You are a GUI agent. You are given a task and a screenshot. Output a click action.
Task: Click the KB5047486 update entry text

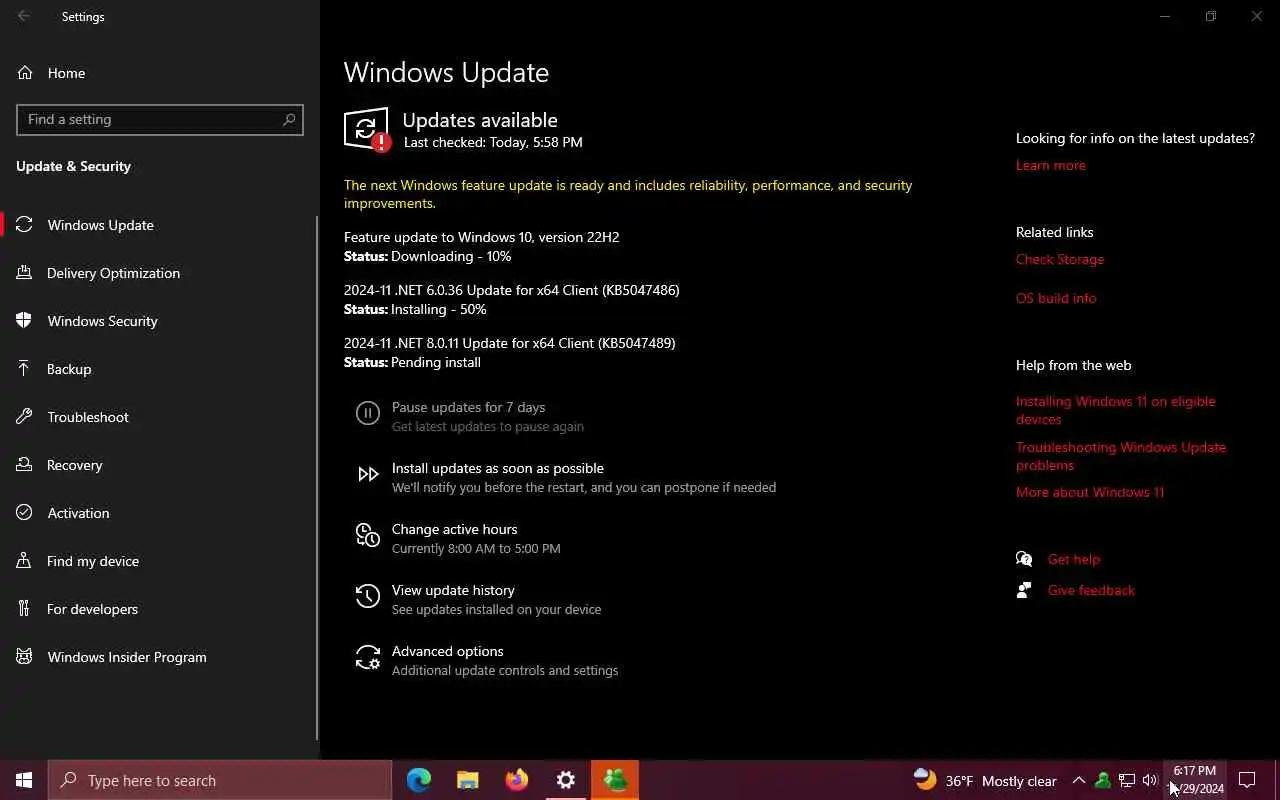pos(512,290)
